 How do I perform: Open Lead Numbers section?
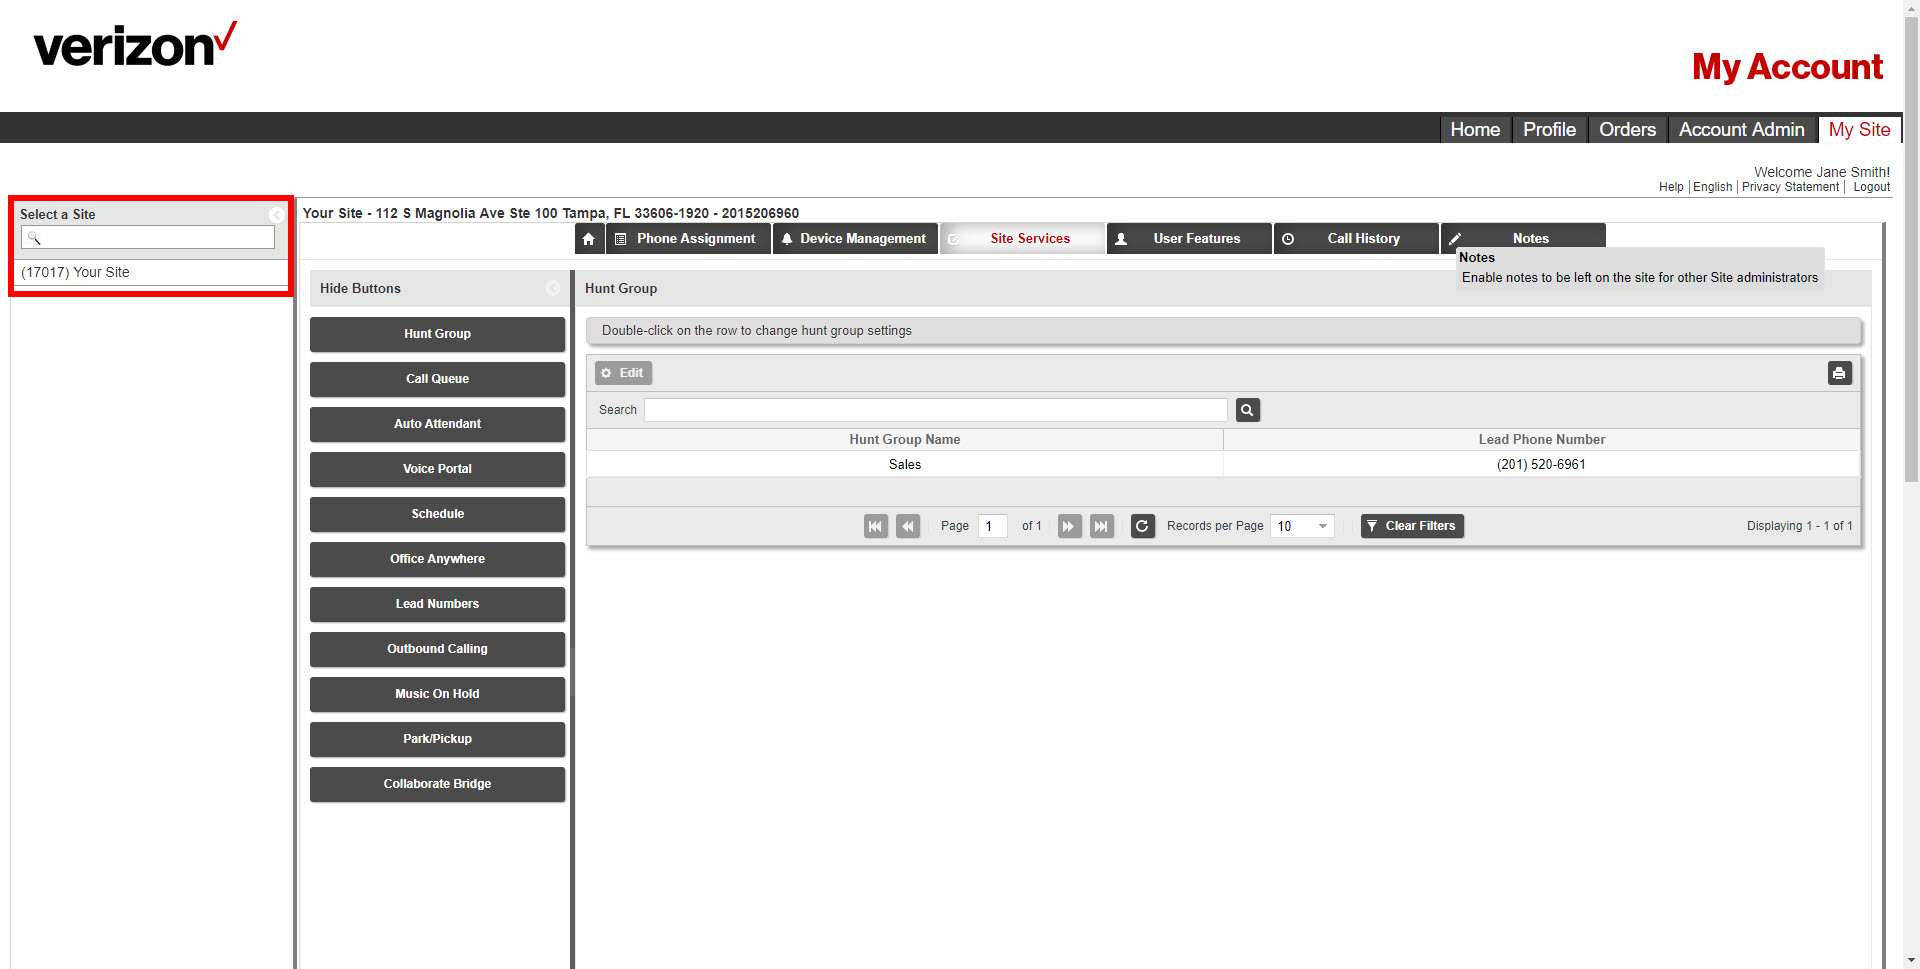click(437, 604)
